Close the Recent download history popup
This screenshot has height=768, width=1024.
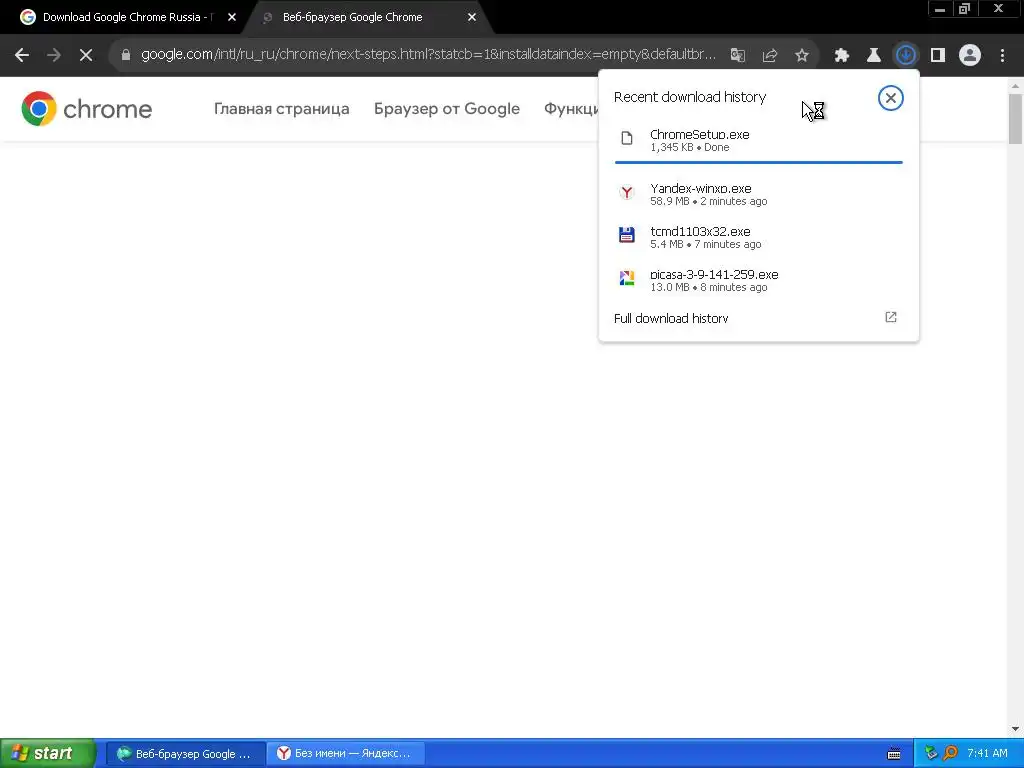[x=891, y=98]
